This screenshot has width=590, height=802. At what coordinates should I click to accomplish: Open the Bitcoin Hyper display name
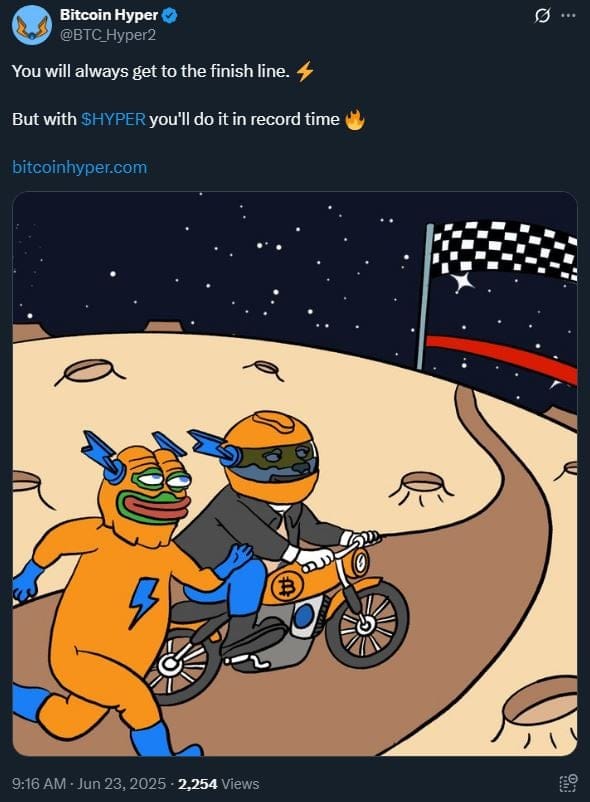coord(108,15)
